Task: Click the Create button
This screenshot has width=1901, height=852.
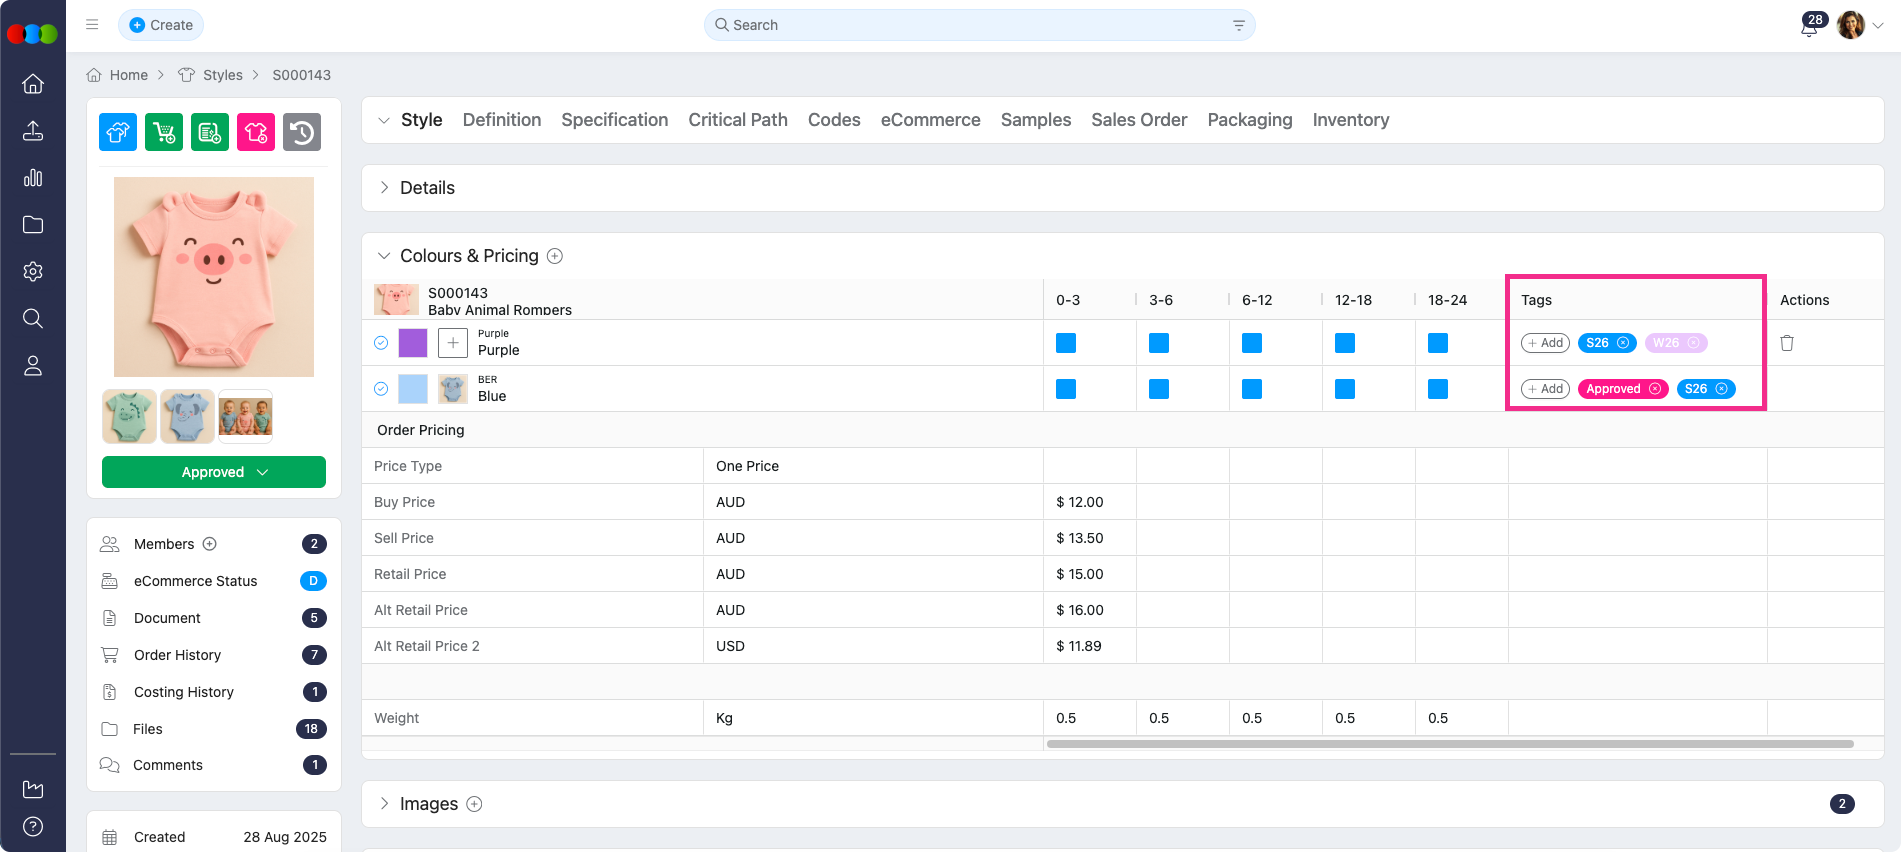Action: (x=161, y=25)
